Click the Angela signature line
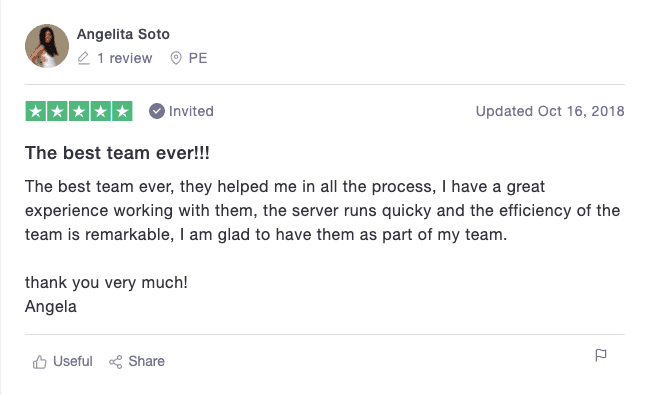Screen dimensions: 649x395 (51, 307)
